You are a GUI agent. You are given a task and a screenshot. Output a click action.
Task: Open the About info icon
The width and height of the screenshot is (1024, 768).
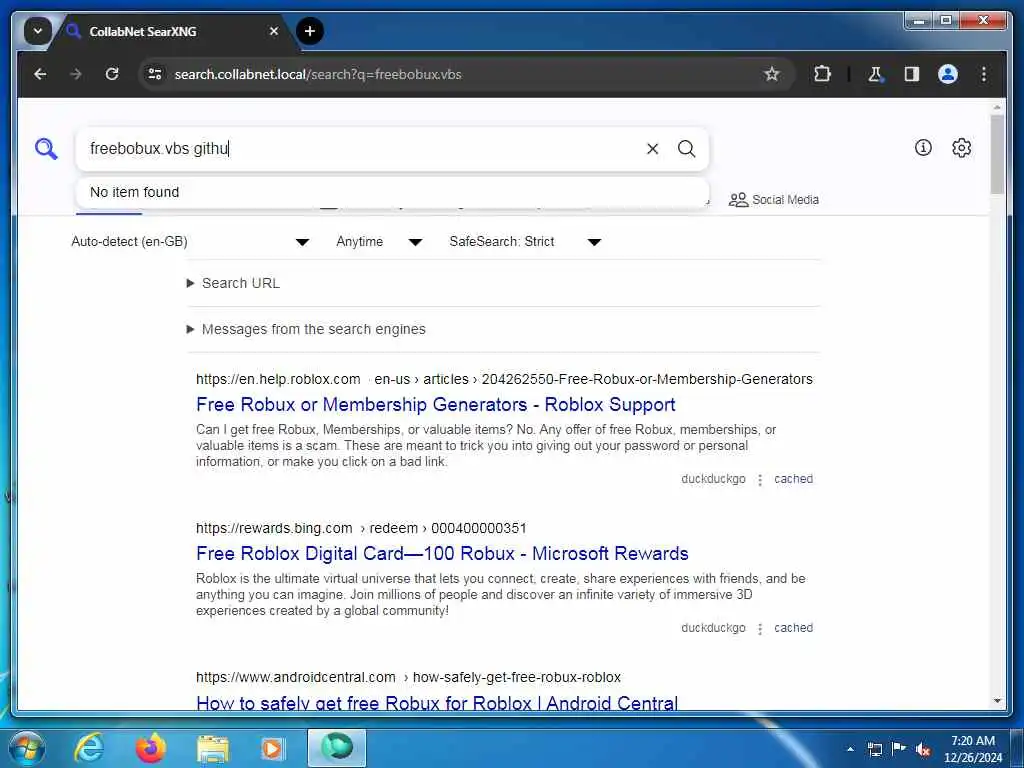pos(923,148)
